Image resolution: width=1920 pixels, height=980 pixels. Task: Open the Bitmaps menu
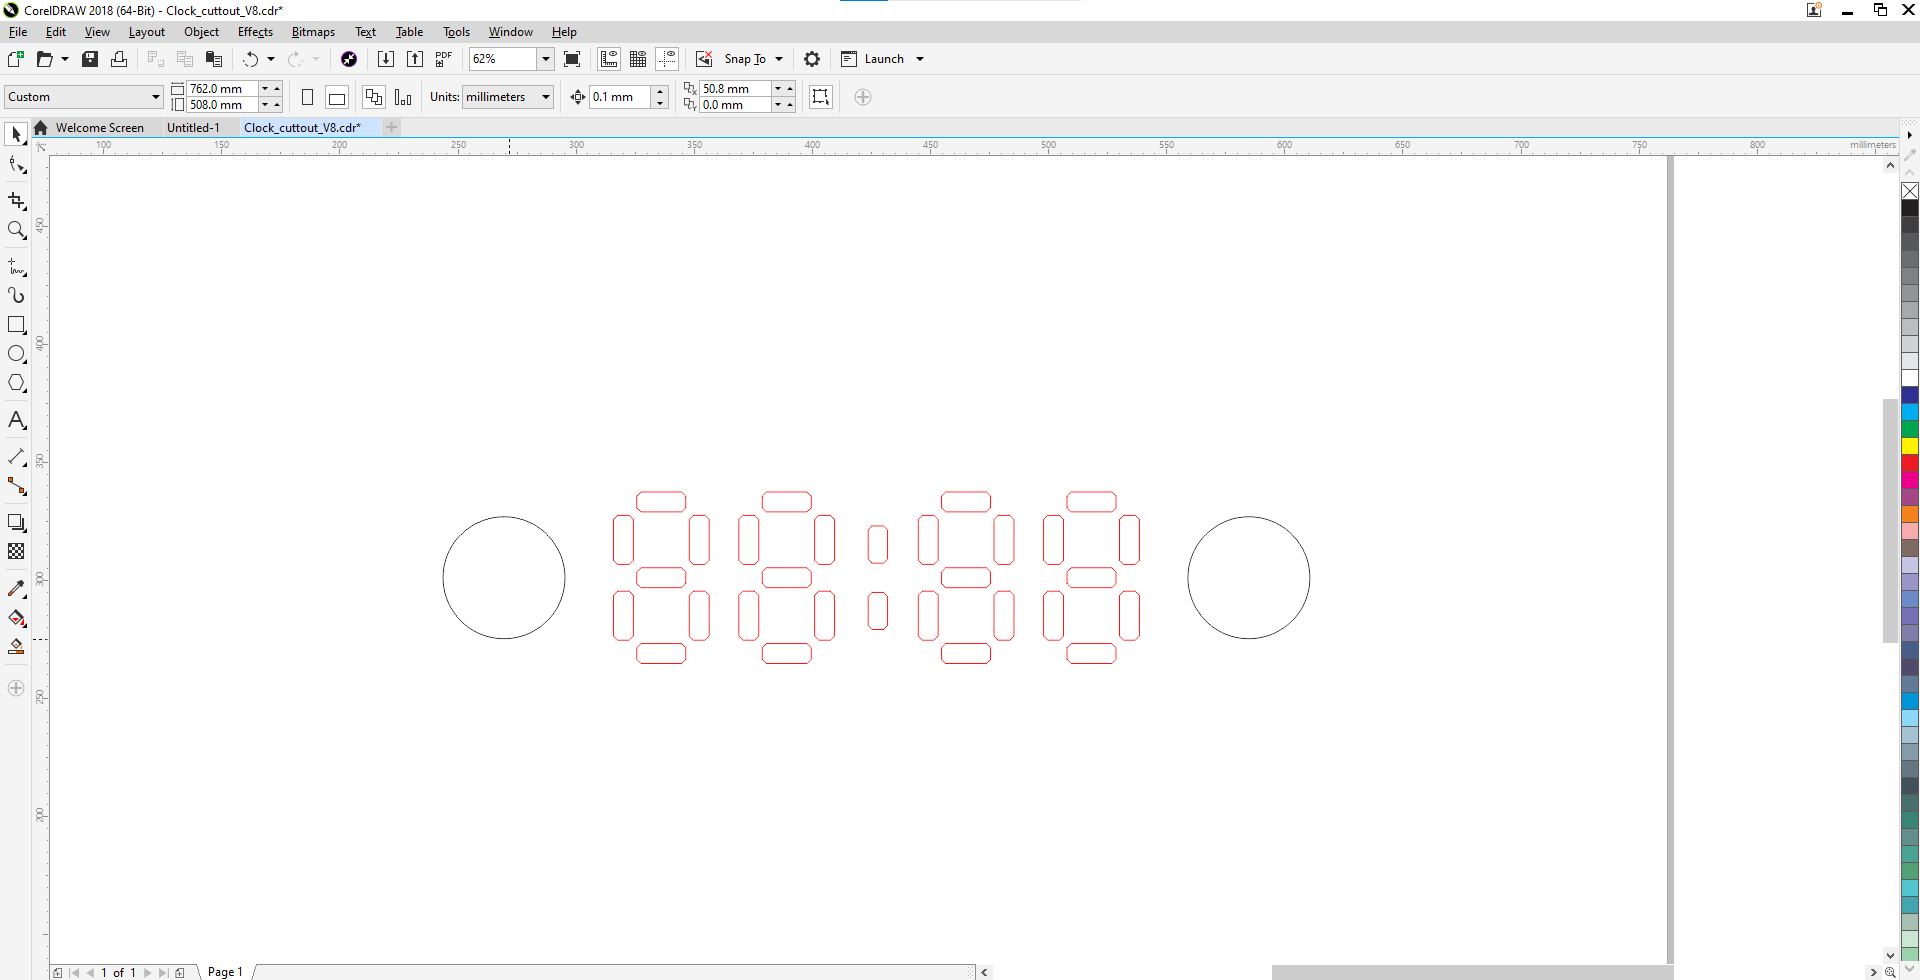coord(313,32)
